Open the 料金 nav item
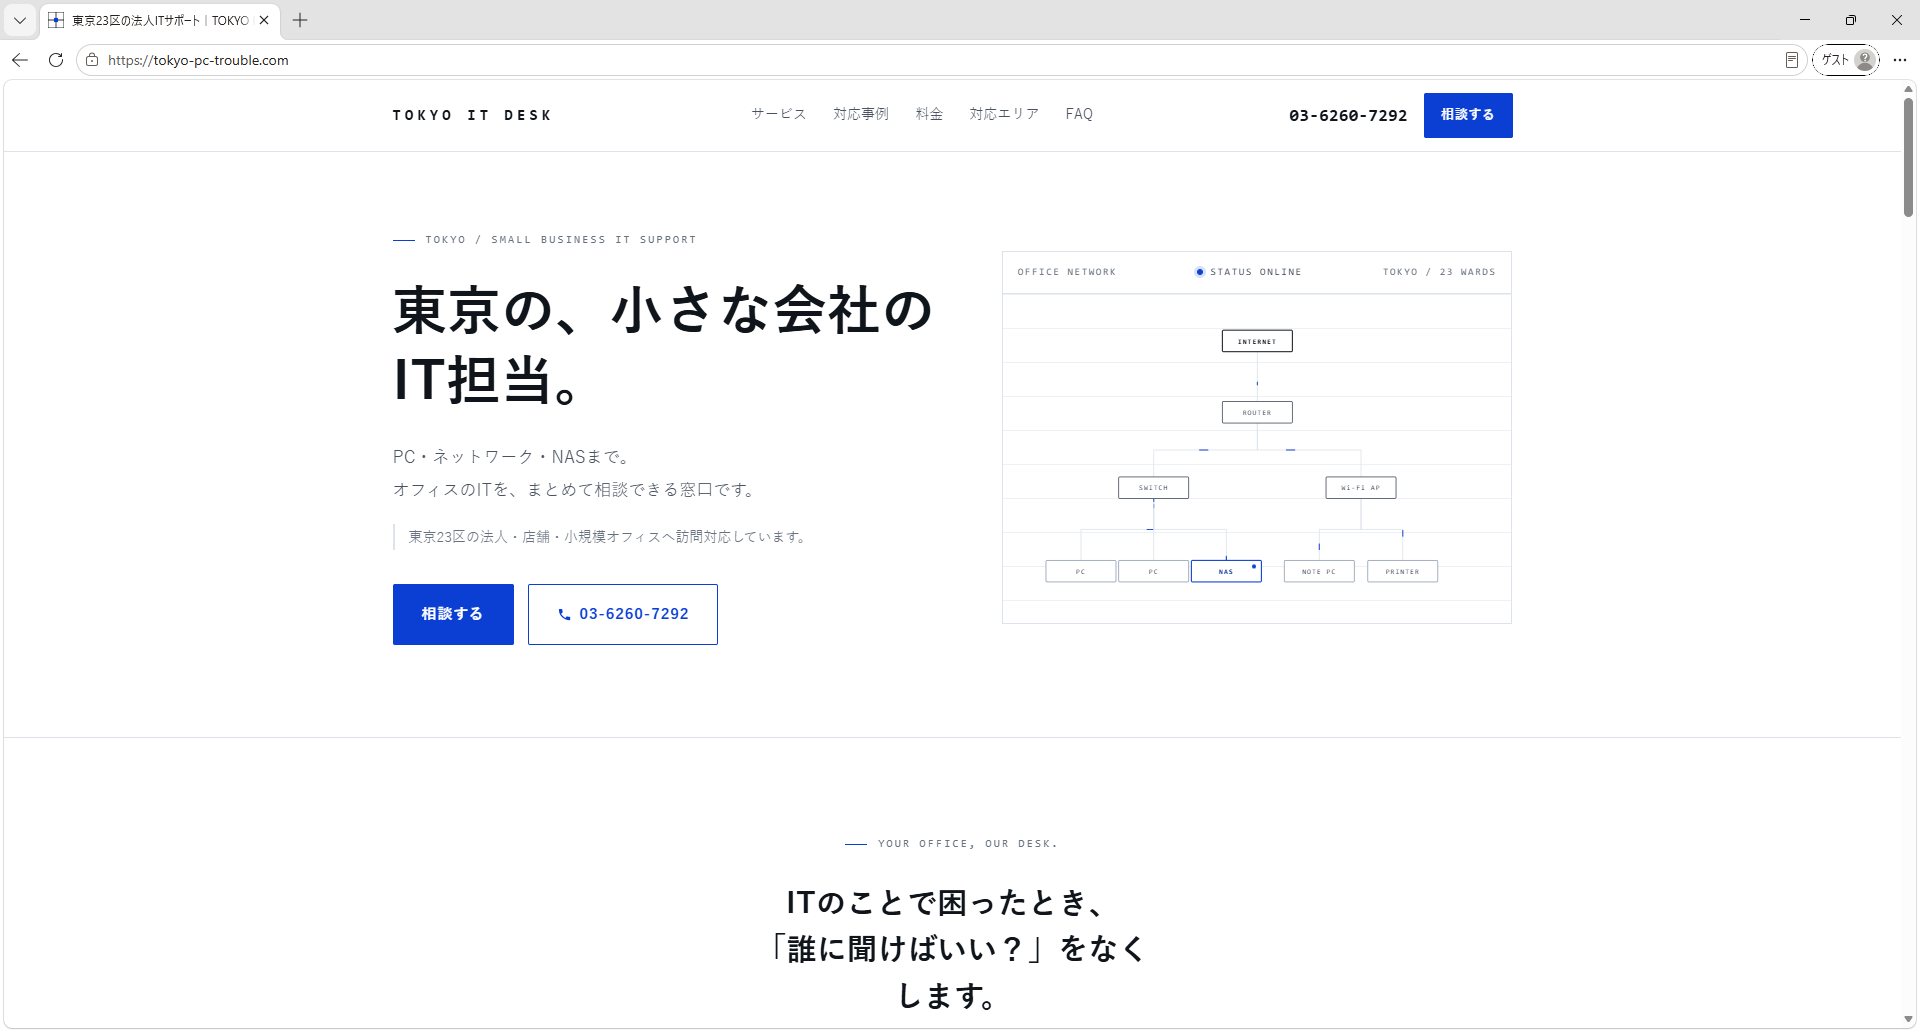 click(x=929, y=114)
